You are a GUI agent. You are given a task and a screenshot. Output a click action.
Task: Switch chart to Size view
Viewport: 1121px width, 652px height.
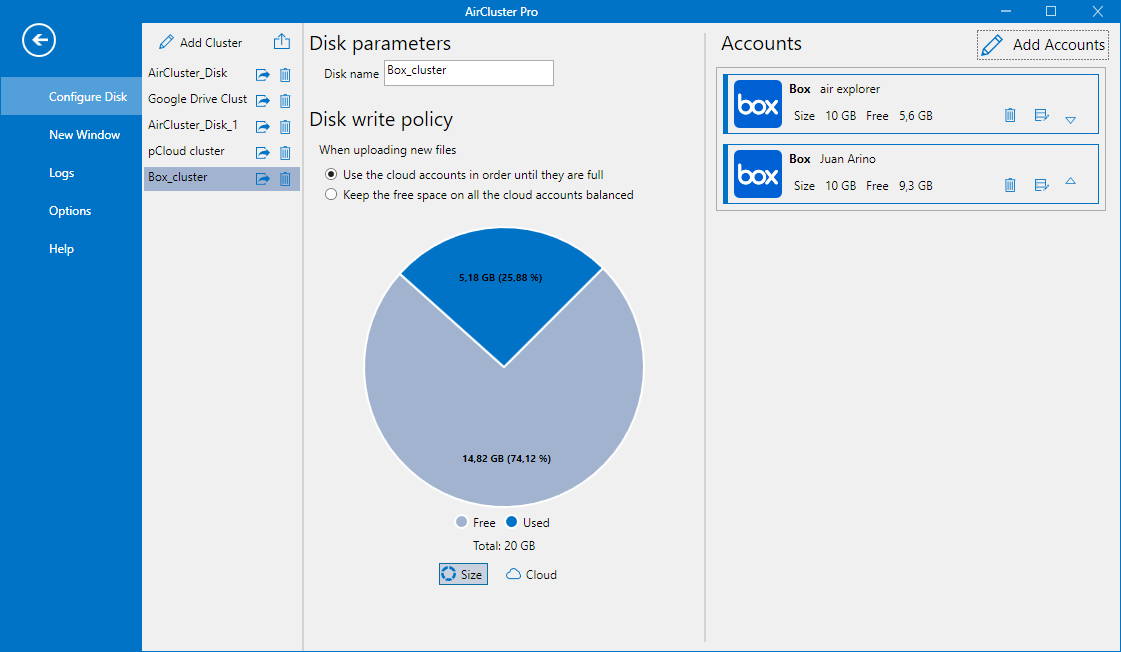click(463, 575)
